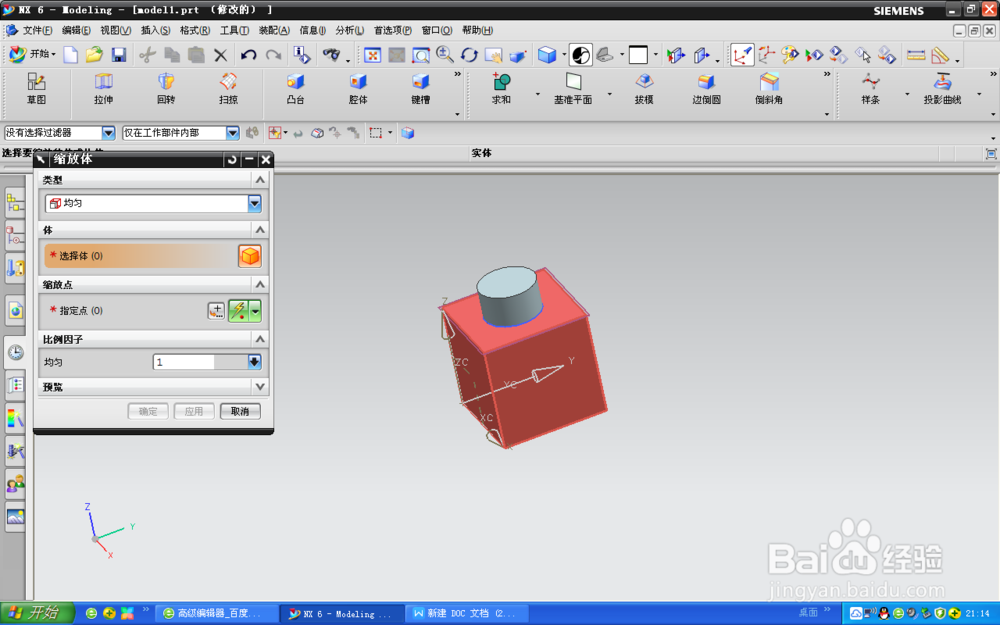Viewport: 1000px width, 625px height.
Task: Open the 文件(F) menu
Action: tap(37, 30)
